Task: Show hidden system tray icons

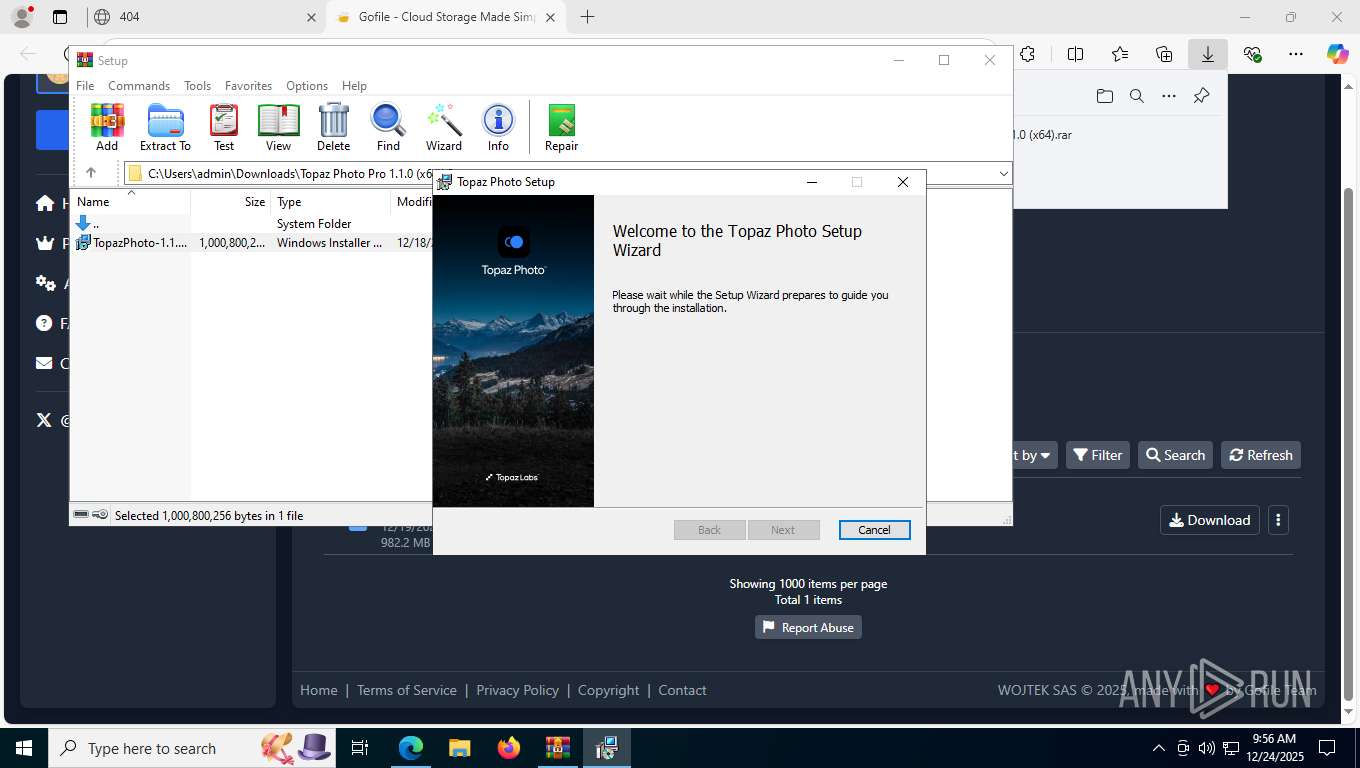Action: [1159, 748]
